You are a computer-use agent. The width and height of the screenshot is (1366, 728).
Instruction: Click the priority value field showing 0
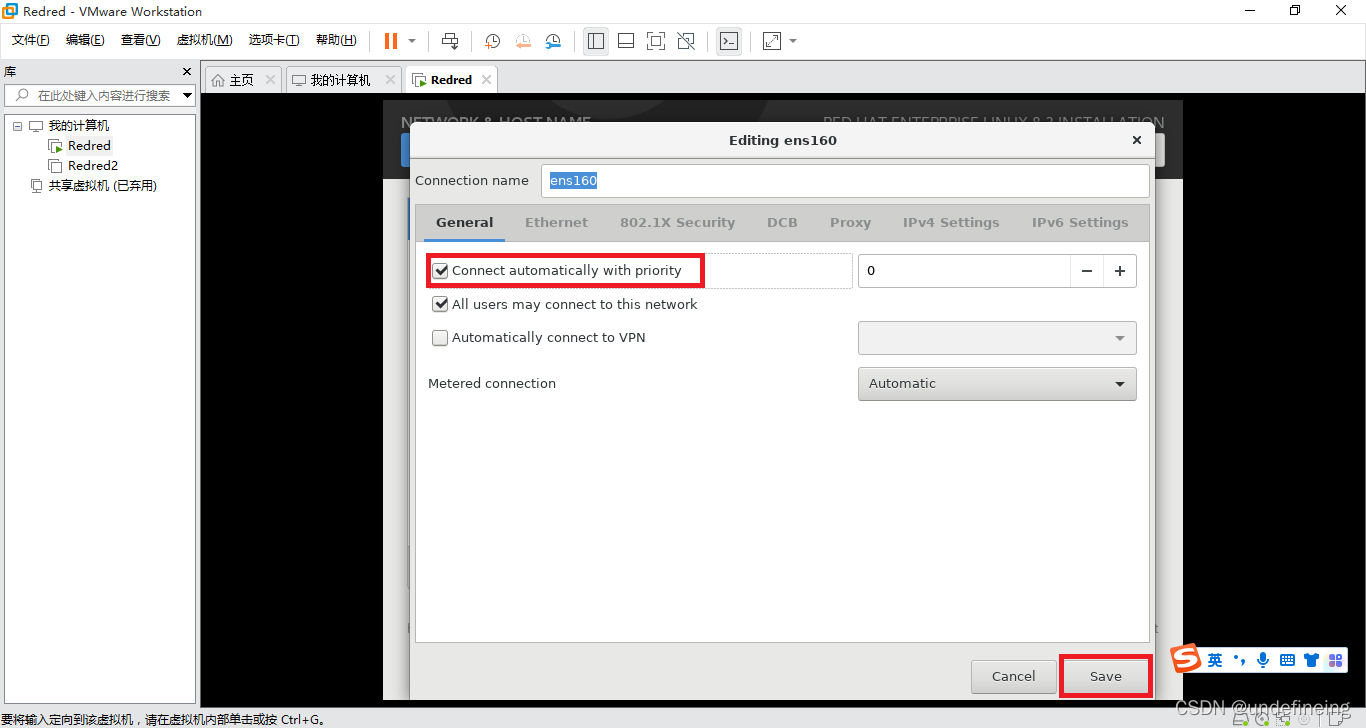[964, 271]
